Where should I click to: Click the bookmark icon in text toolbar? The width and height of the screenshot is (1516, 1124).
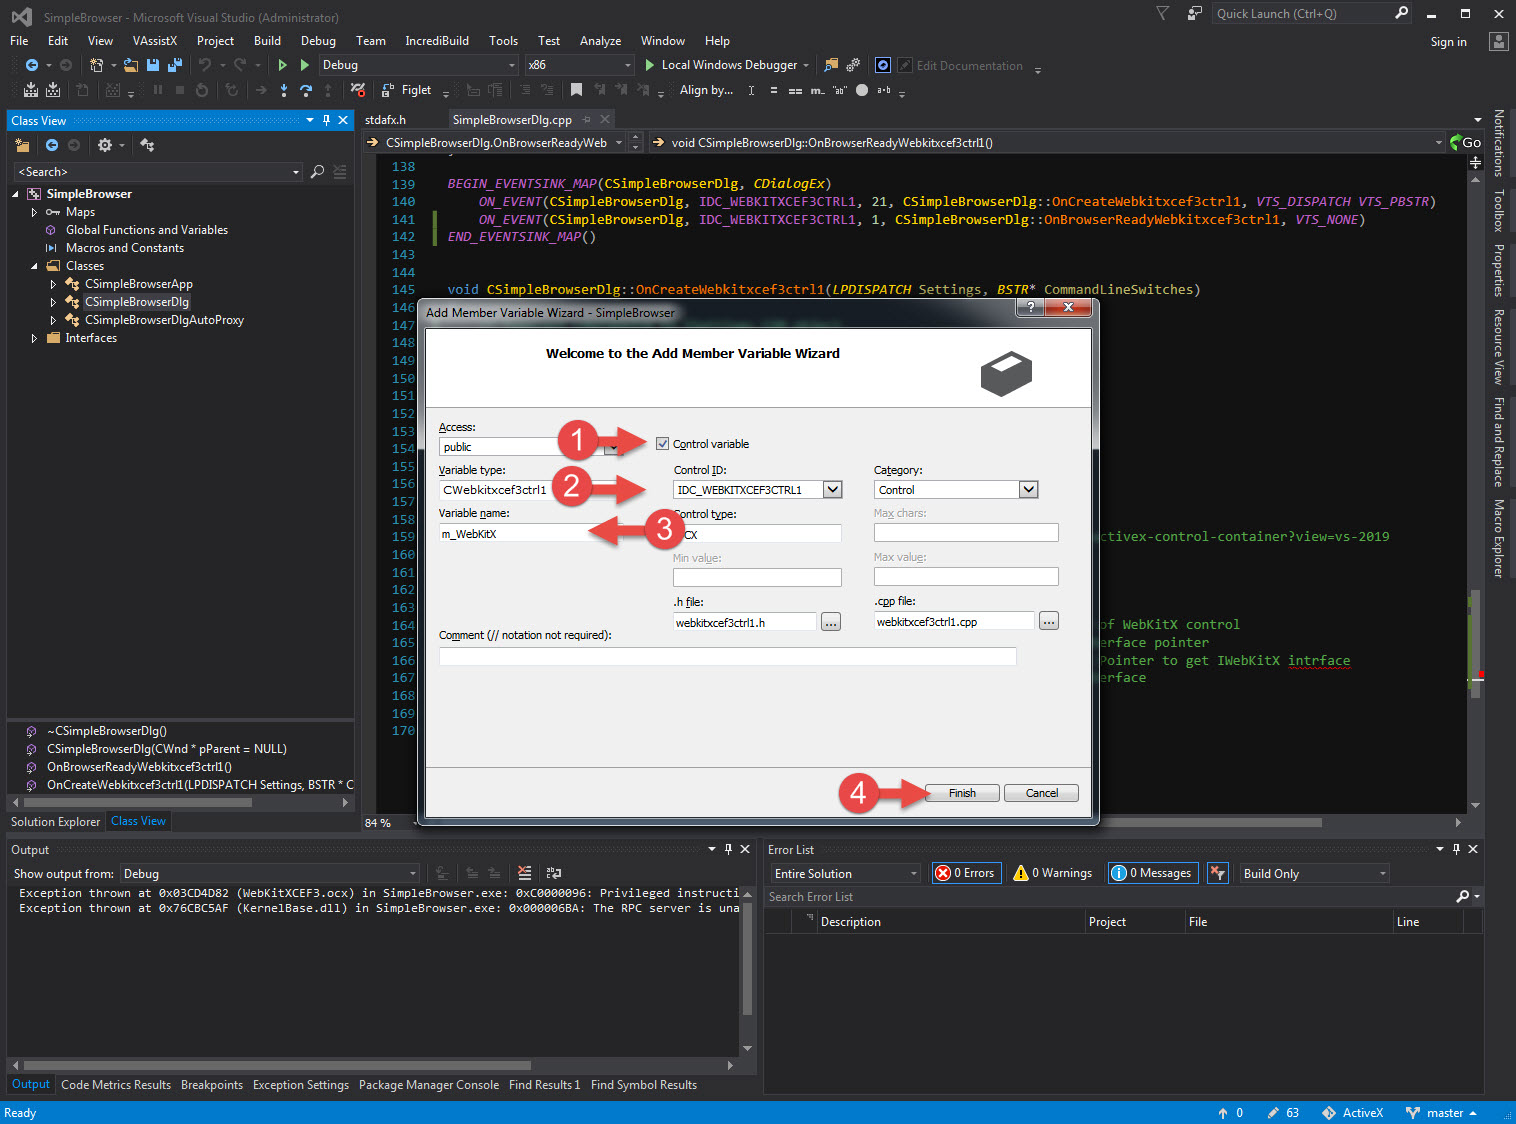pos(576,90)
